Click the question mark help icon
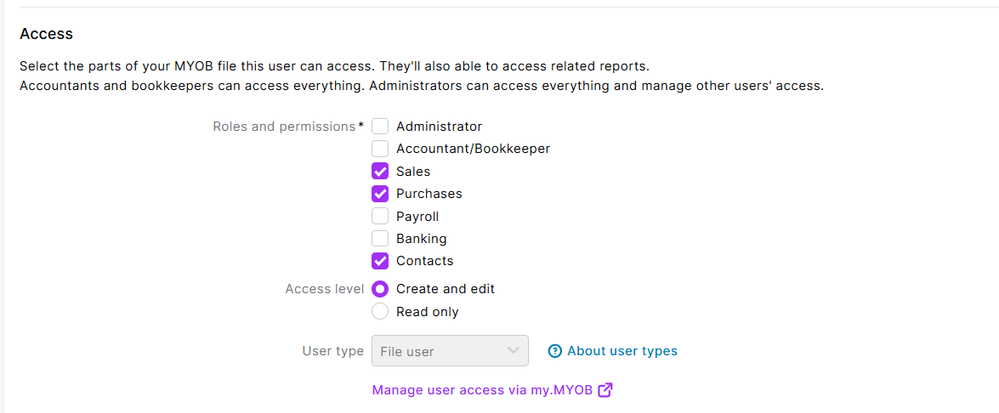 pyautogui.click(x=555, y=351)
